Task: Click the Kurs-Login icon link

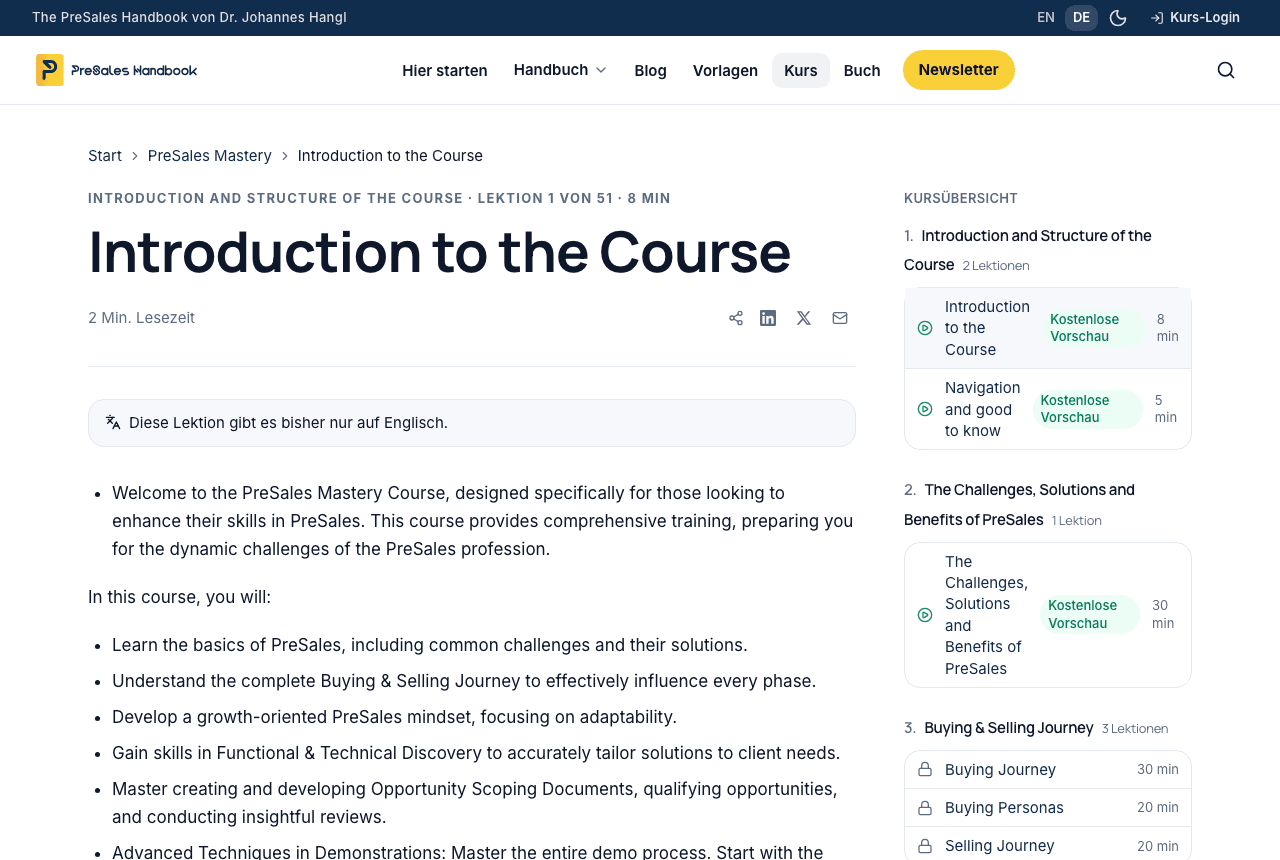Action: [1195, 18]
